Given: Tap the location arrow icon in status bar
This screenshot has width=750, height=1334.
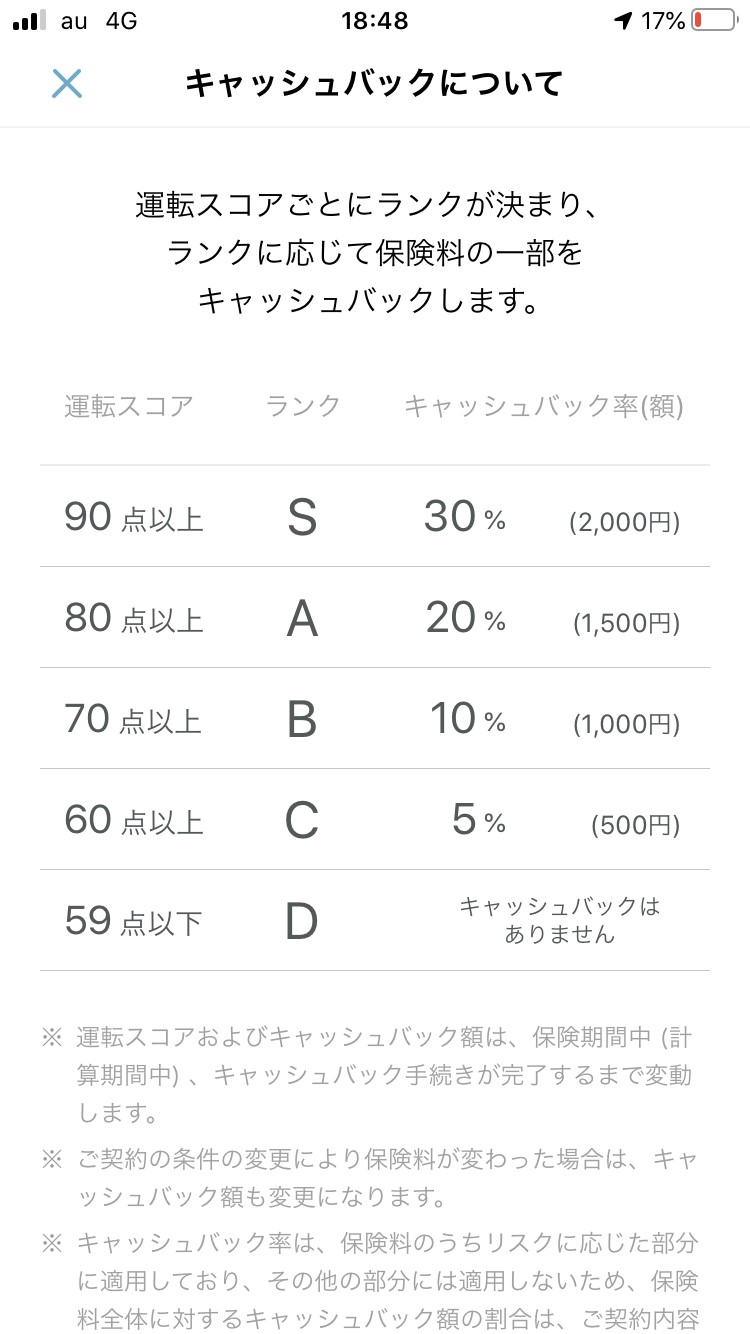Looking at the screenshot, I should click(624, 21).
